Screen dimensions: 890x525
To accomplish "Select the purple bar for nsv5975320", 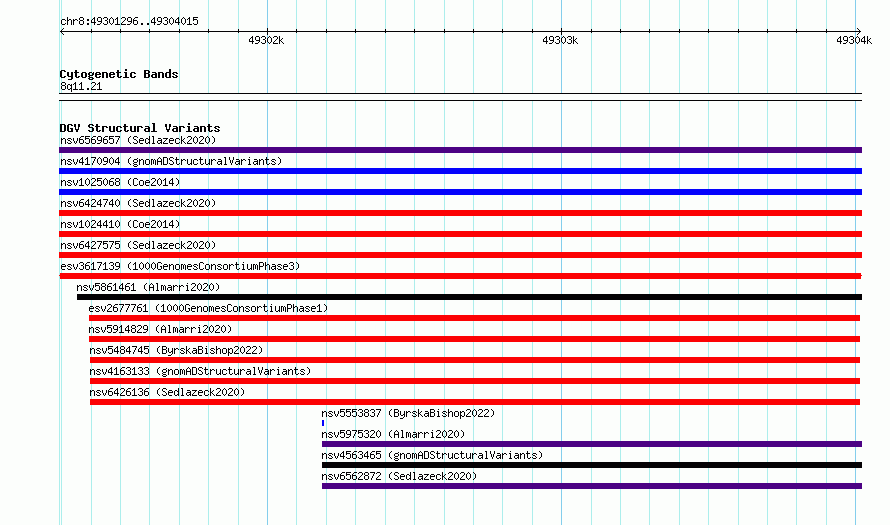I will point(592,444).
